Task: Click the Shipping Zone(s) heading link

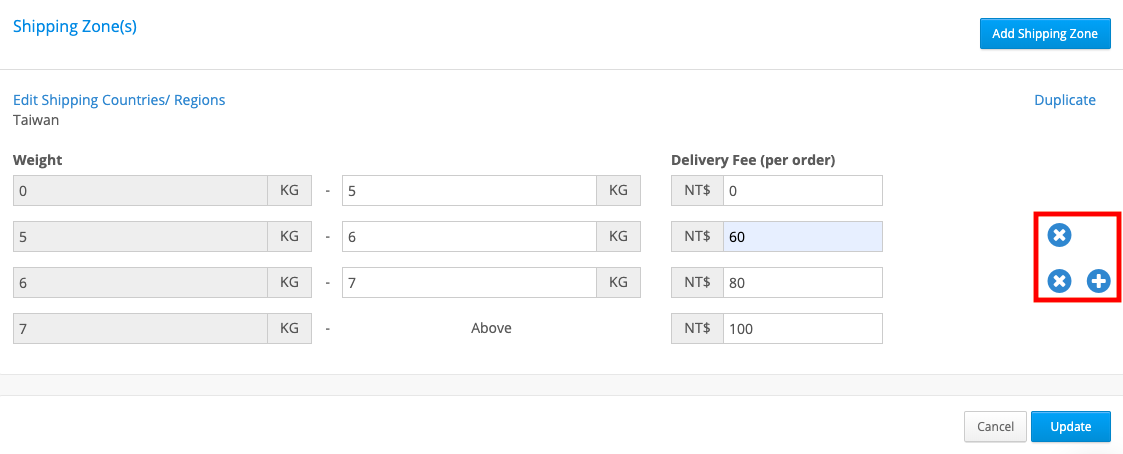Action: click(74, 26)
